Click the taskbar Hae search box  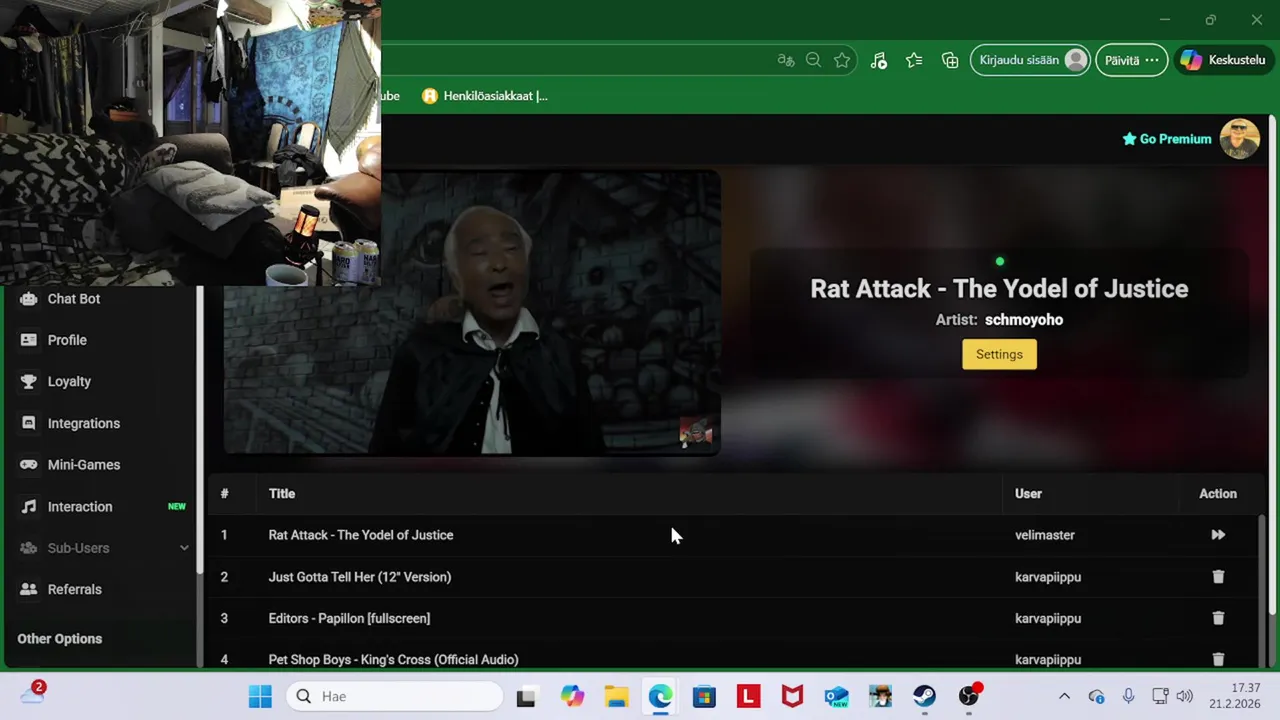point(395,696)
